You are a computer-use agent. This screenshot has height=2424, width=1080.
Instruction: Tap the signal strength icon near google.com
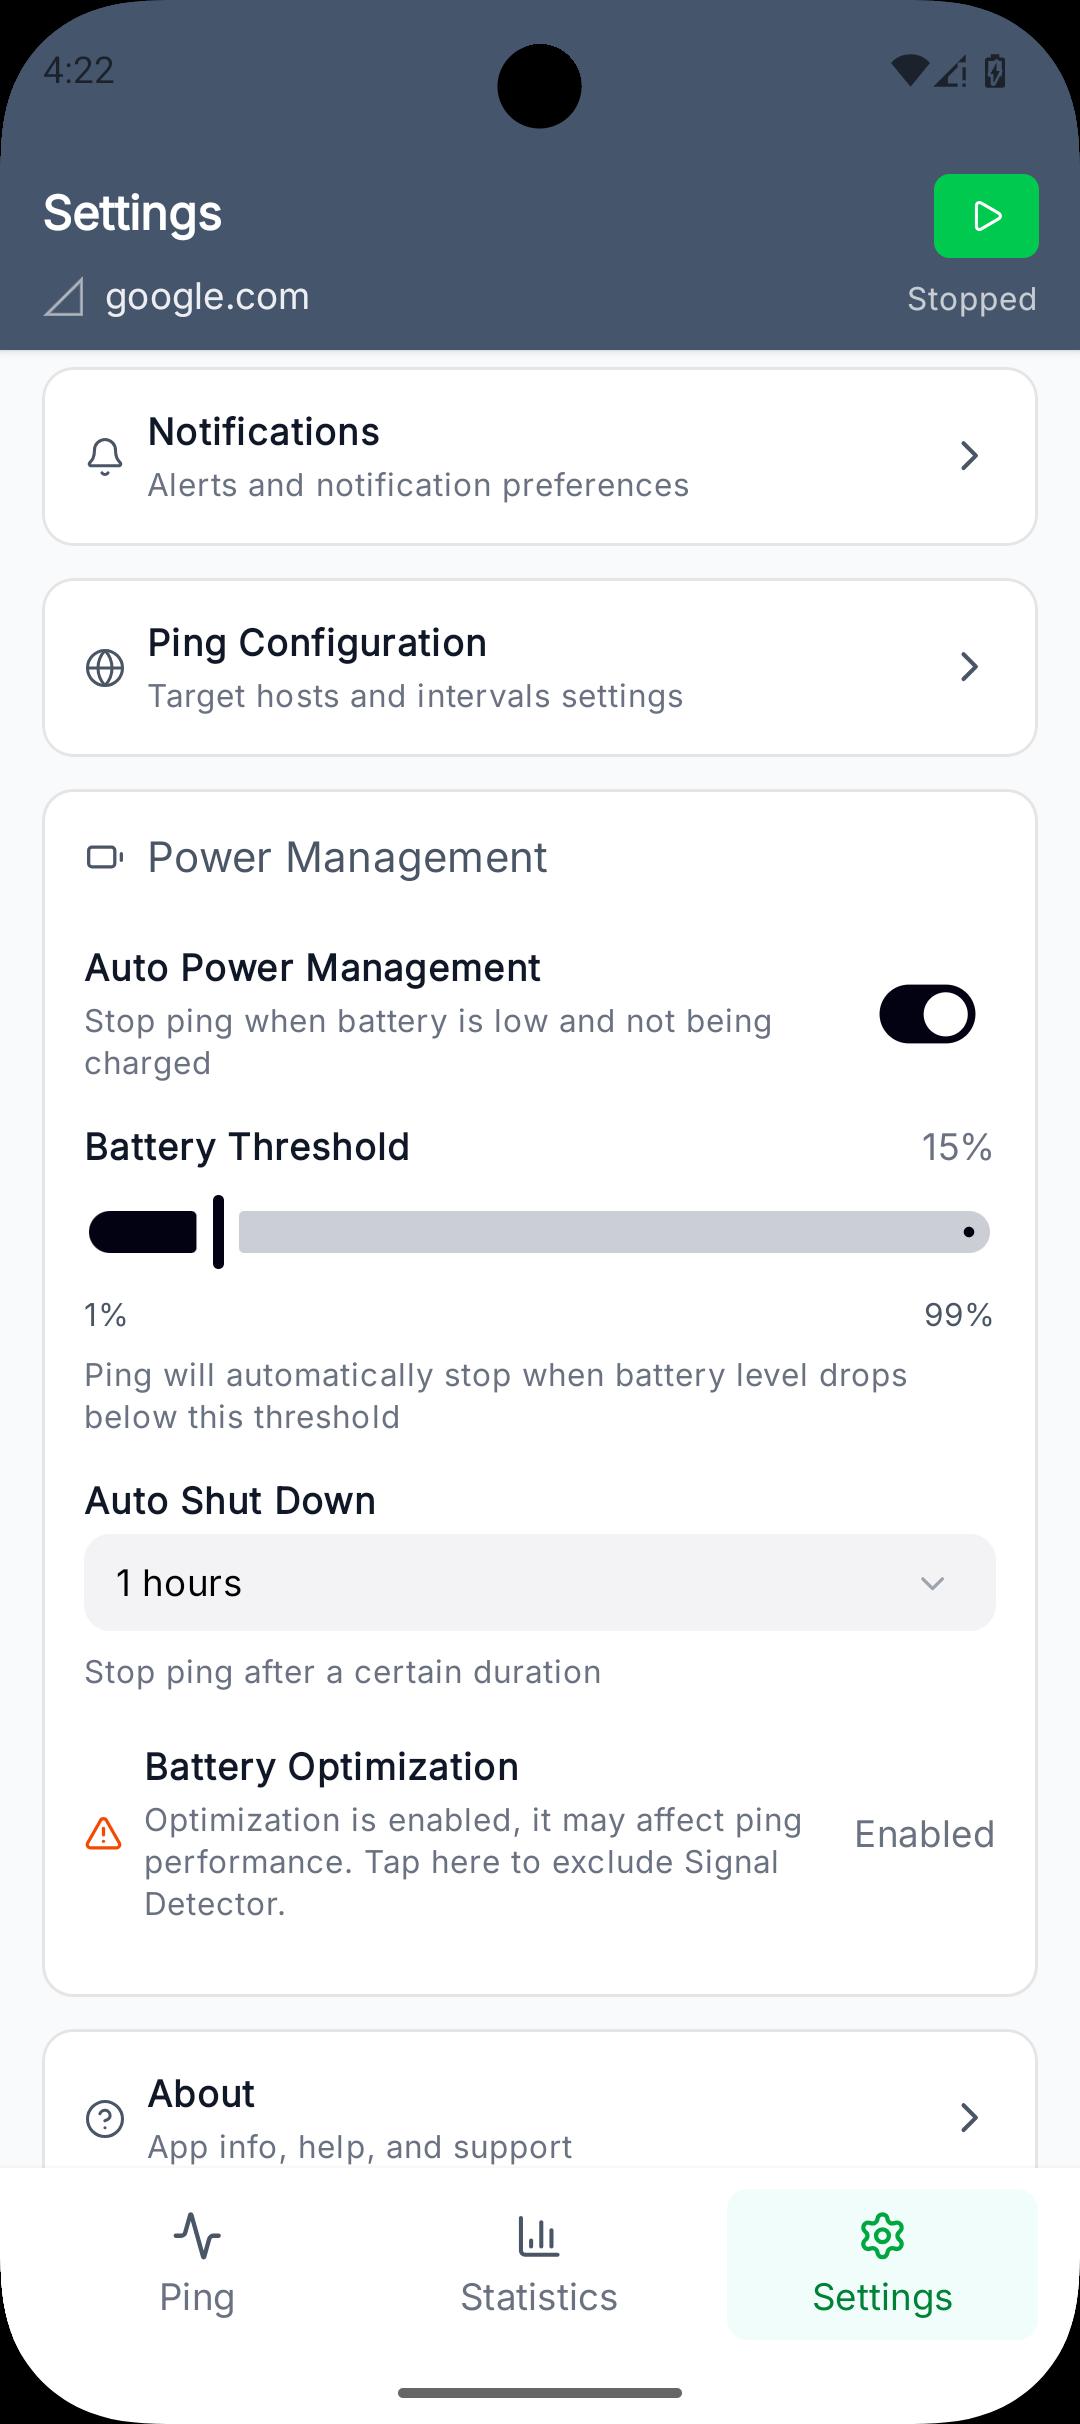(64, 298)
